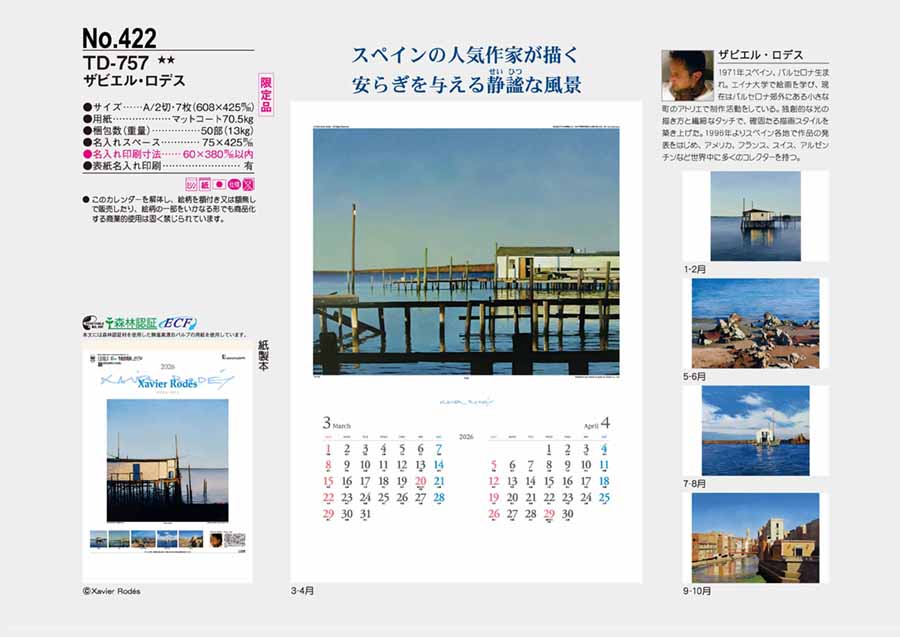This screenshot has height=637, width=900.
Task: Select the product number No.422
Action: click(x=119, y=38)
